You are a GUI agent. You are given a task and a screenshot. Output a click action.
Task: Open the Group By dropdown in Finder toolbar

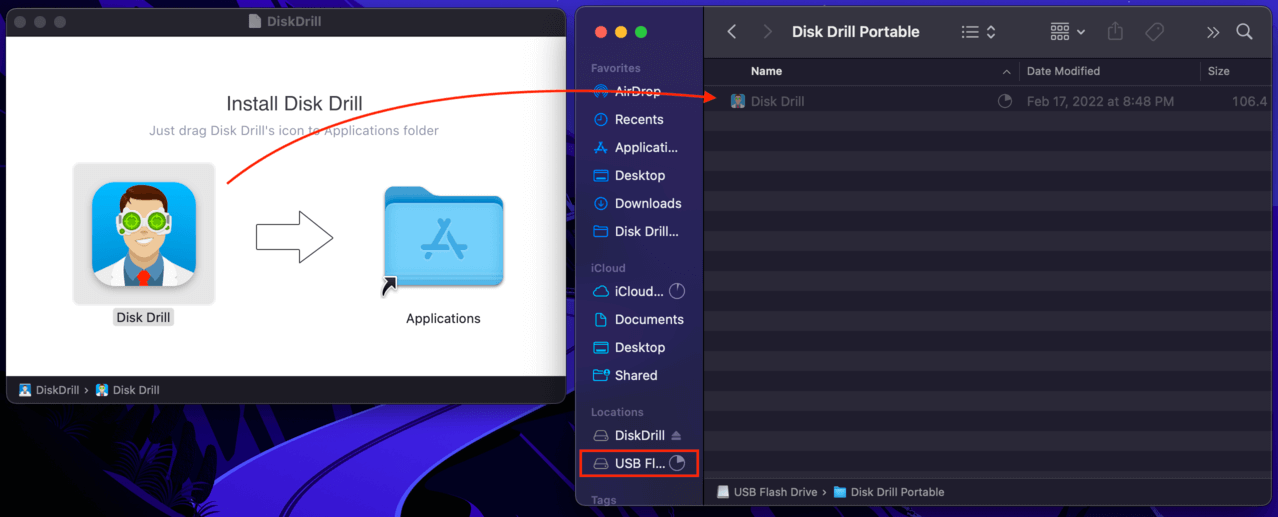[x=1067, y=32]
